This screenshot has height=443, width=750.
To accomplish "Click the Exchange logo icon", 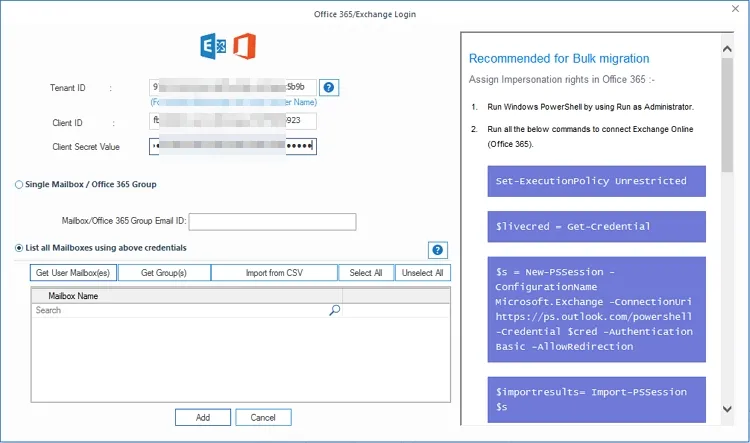I will [x=213, y=46].
